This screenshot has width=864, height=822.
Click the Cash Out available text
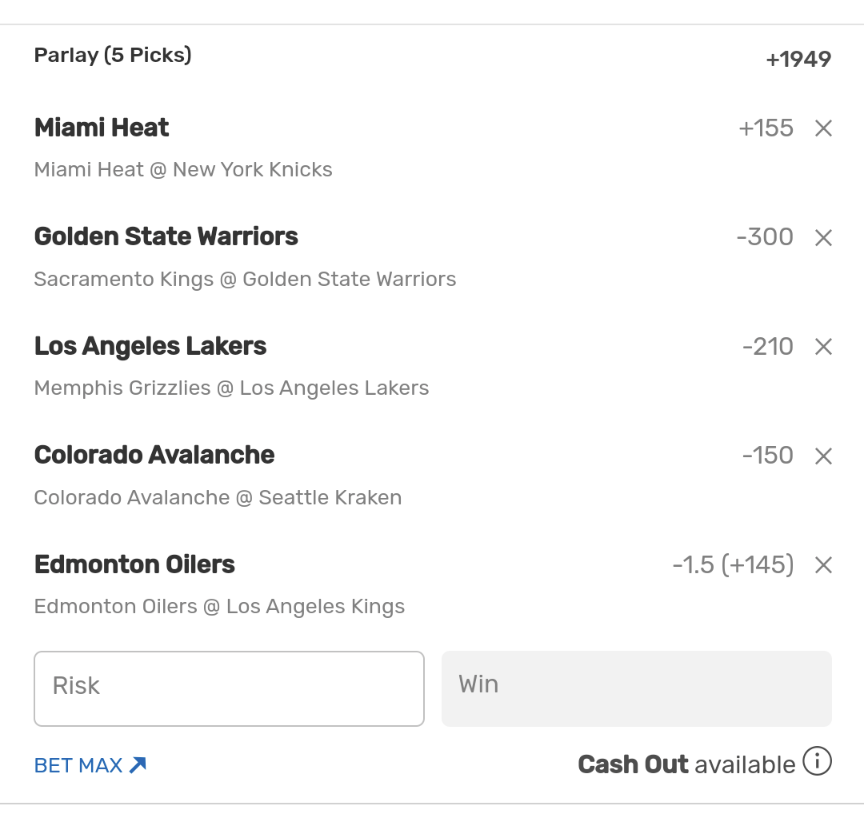point(686,765)
